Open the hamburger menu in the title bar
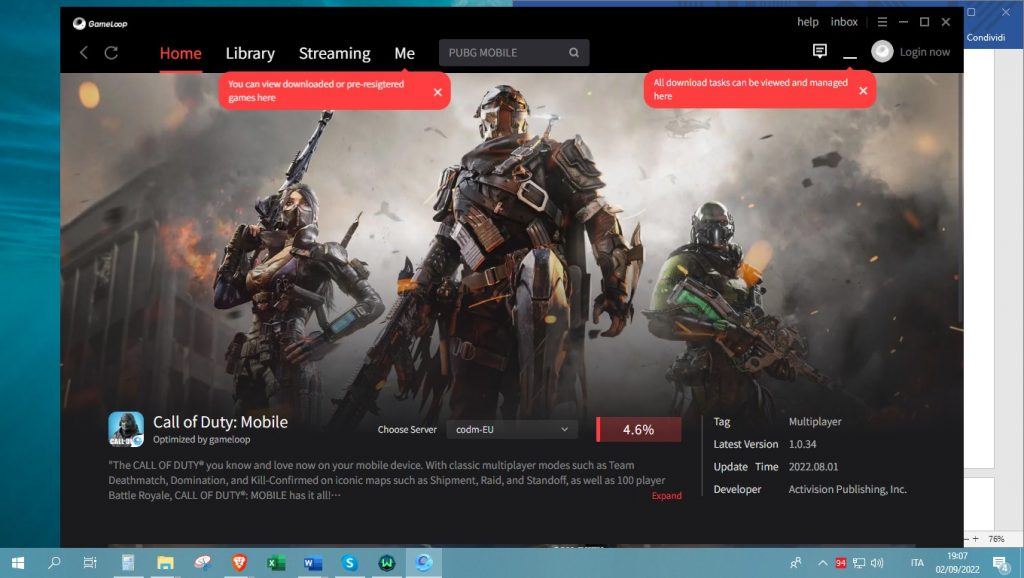Image resolution: width=1024 pixels, height=578 pixels. coord(882,21)
